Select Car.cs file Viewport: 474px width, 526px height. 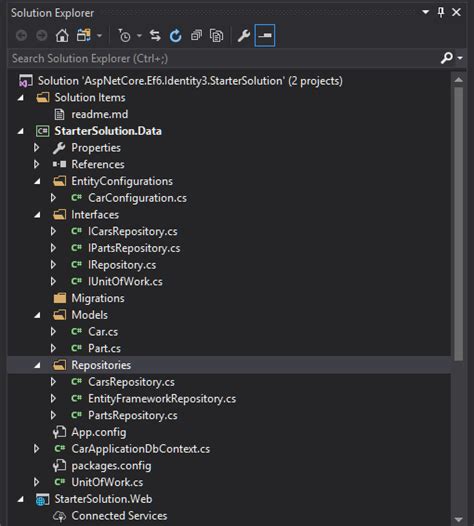point(103,332)
